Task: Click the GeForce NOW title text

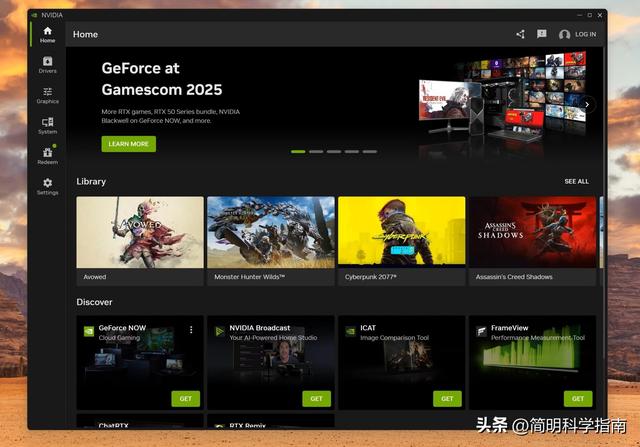Action: click(x=122, y=328)
